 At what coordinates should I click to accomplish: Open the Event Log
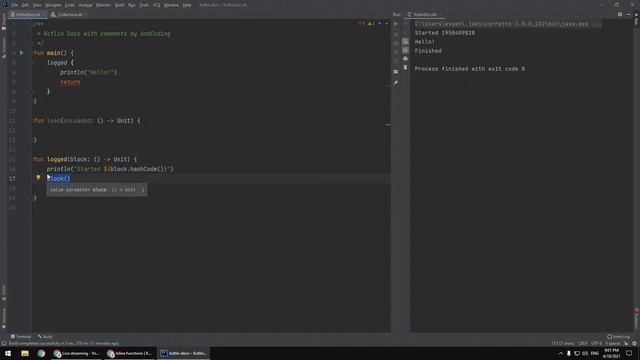click(619, 337)
